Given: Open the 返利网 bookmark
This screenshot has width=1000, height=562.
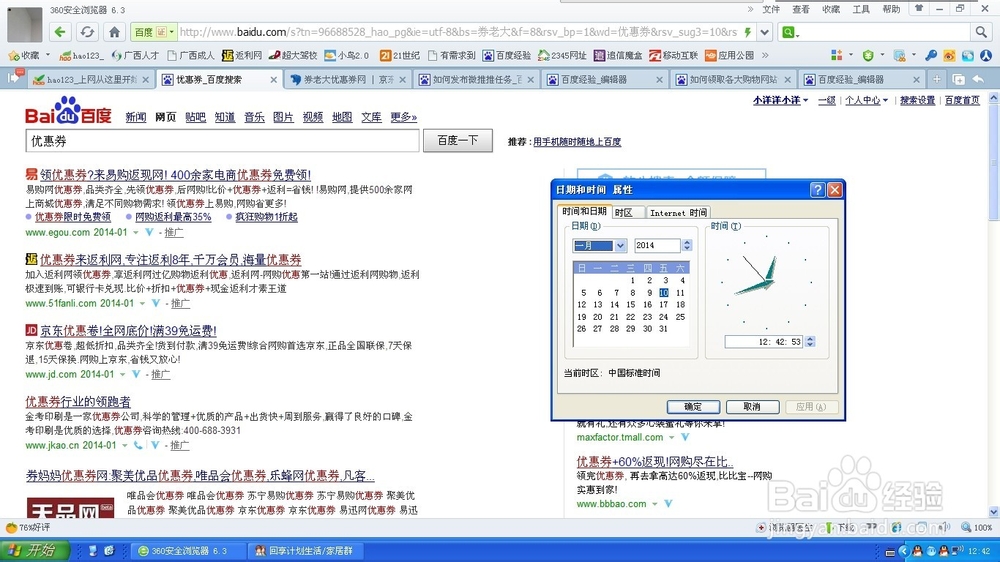Looking at the screenshot, I should coord(242,55).
